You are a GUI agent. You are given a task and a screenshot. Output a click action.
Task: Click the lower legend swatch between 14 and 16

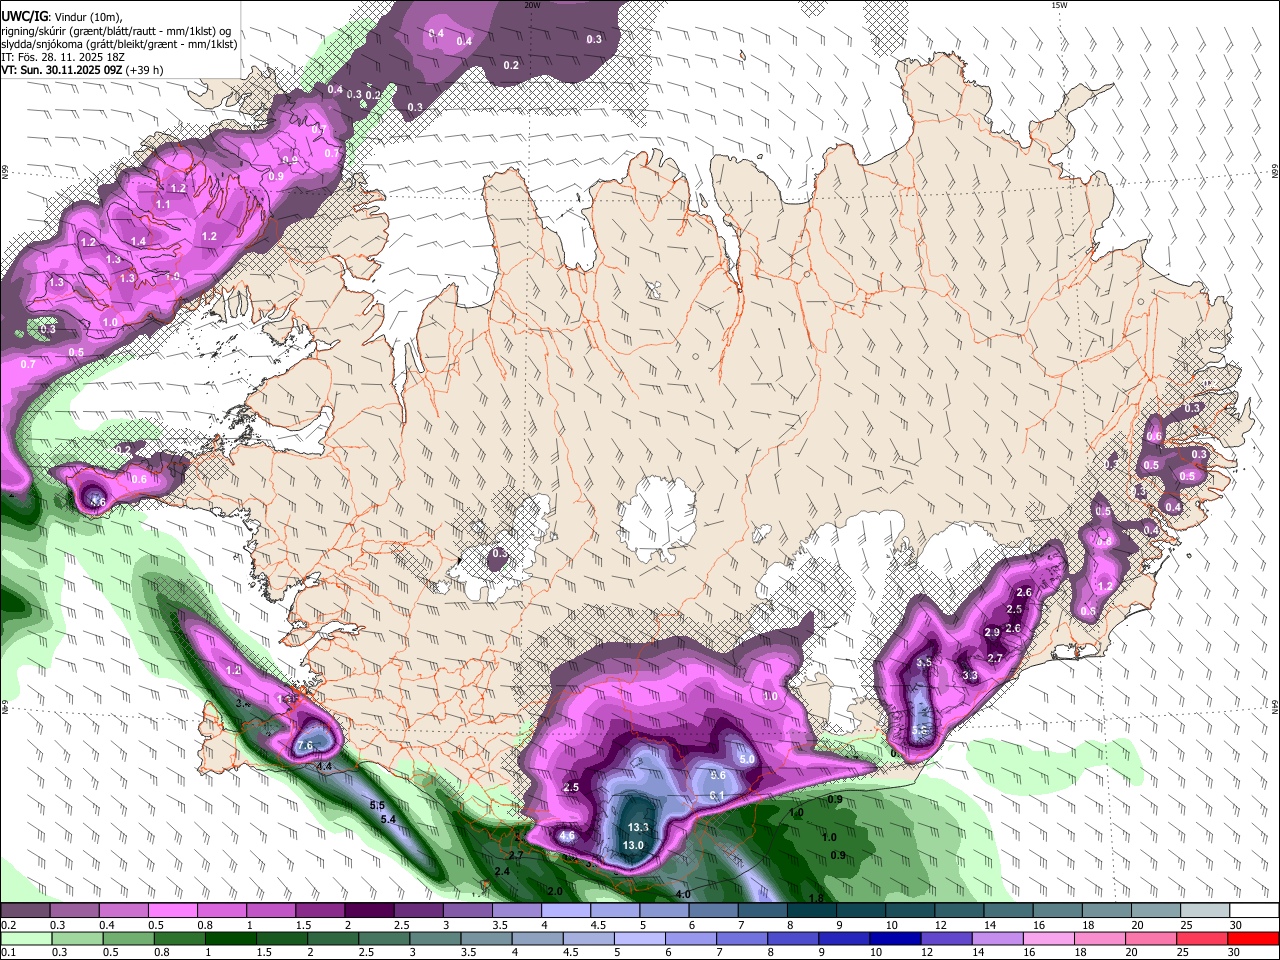997,938
